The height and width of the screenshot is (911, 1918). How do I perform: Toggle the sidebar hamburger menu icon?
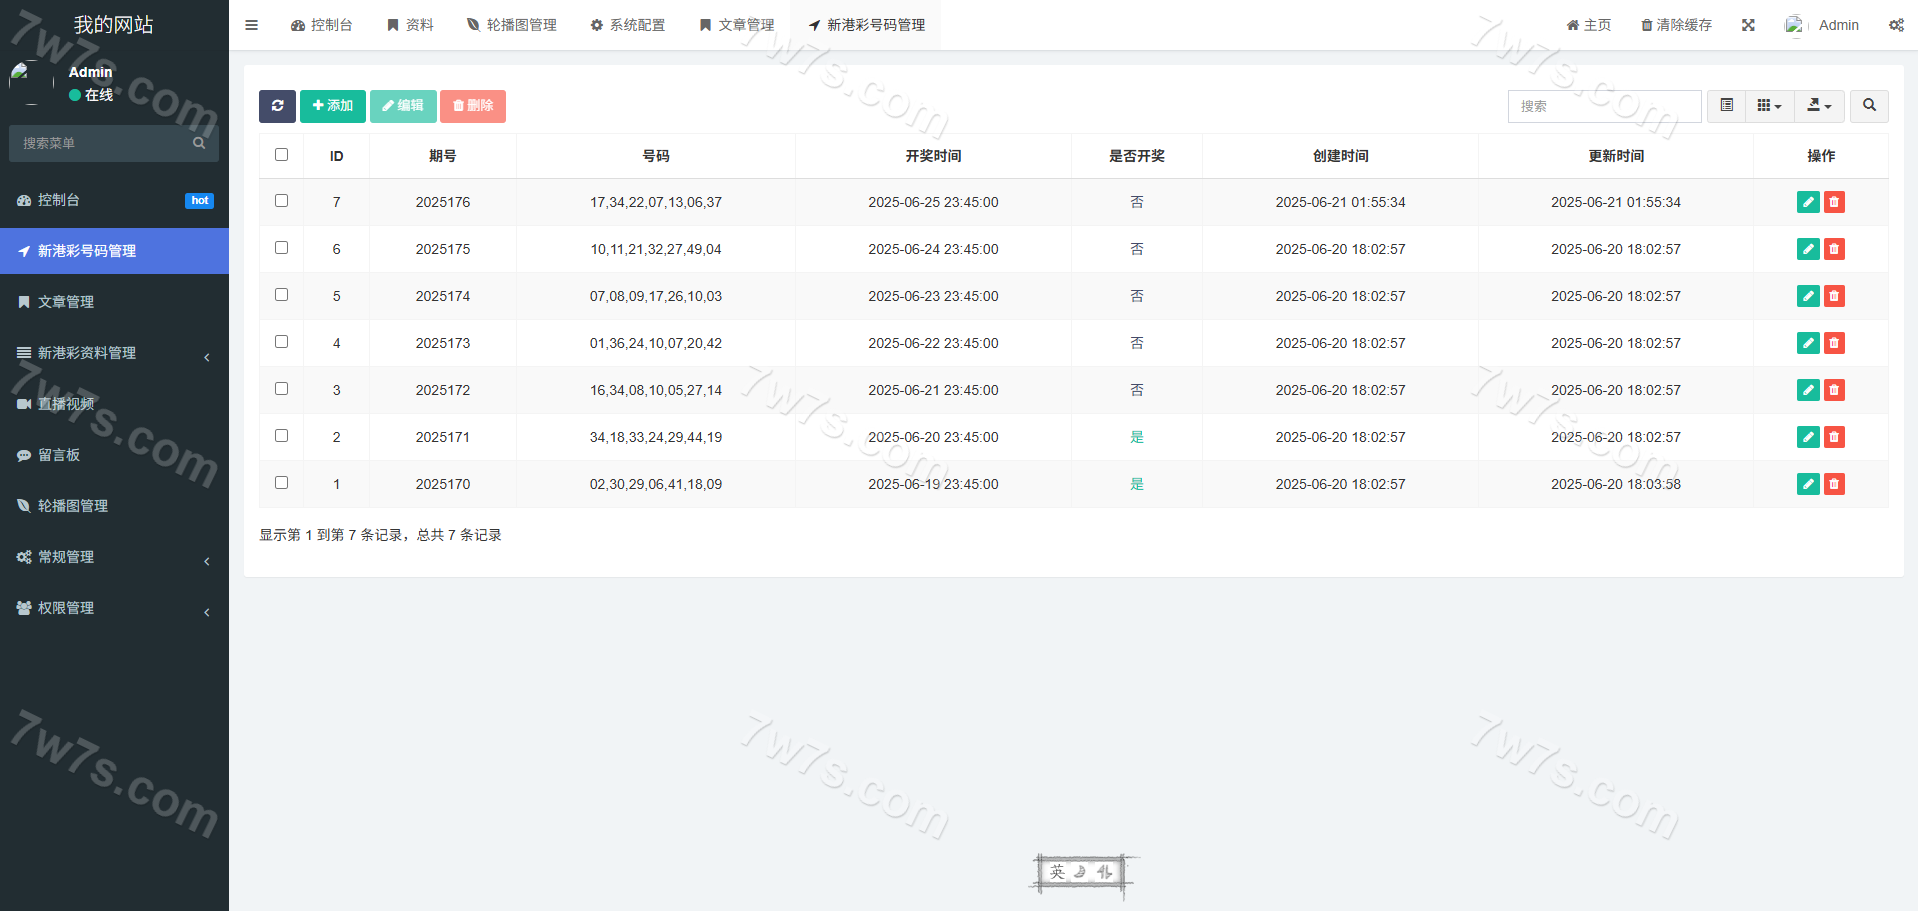click(252, 25)
